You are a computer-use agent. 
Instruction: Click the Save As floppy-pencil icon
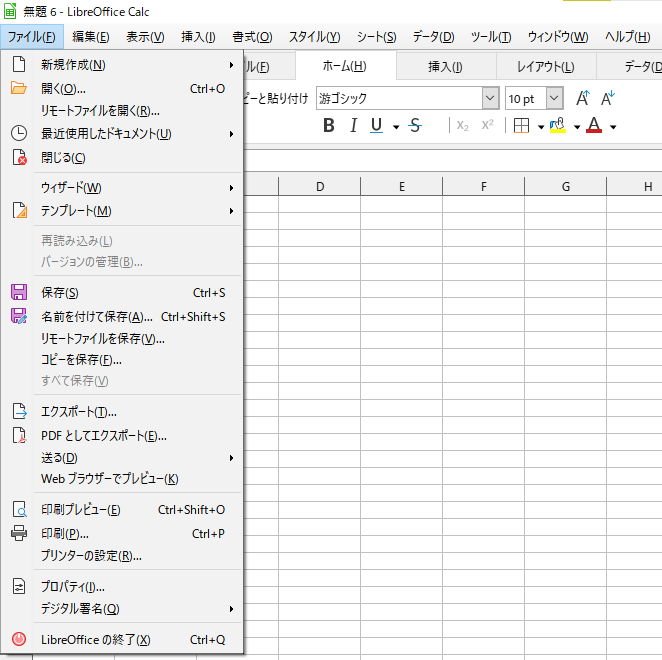19,316
